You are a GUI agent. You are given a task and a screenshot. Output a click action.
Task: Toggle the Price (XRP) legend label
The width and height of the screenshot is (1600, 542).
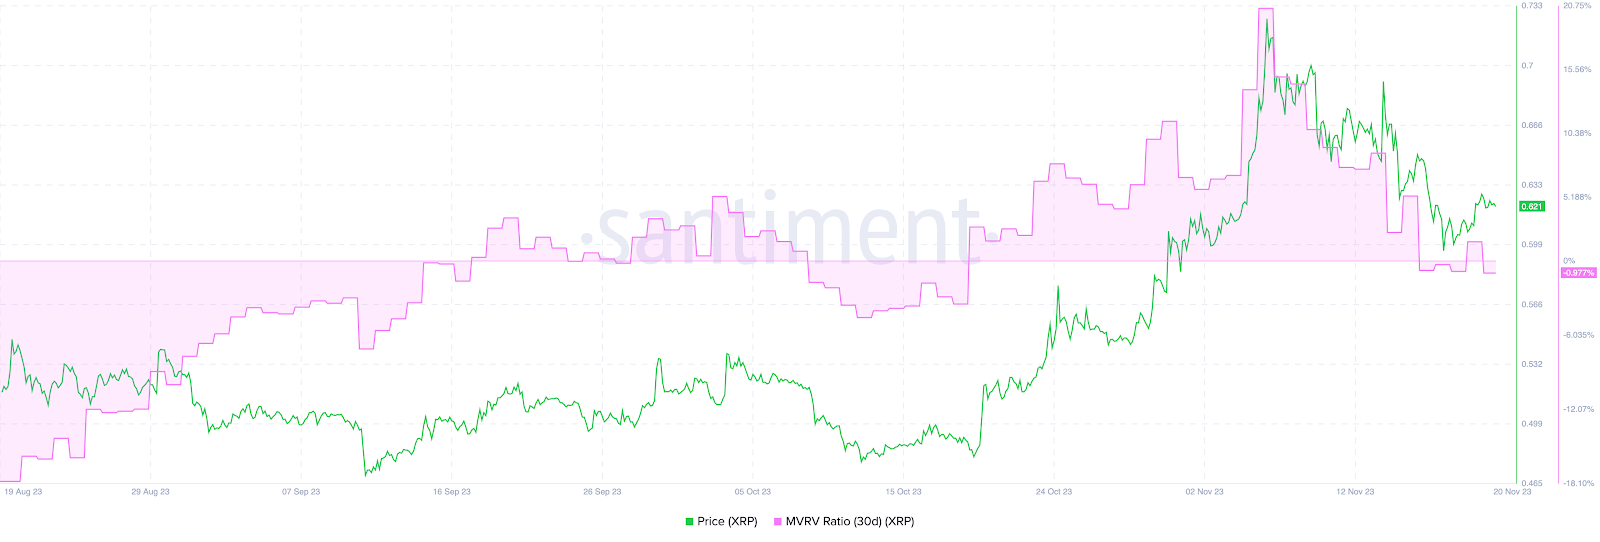(x=727, y=521)
